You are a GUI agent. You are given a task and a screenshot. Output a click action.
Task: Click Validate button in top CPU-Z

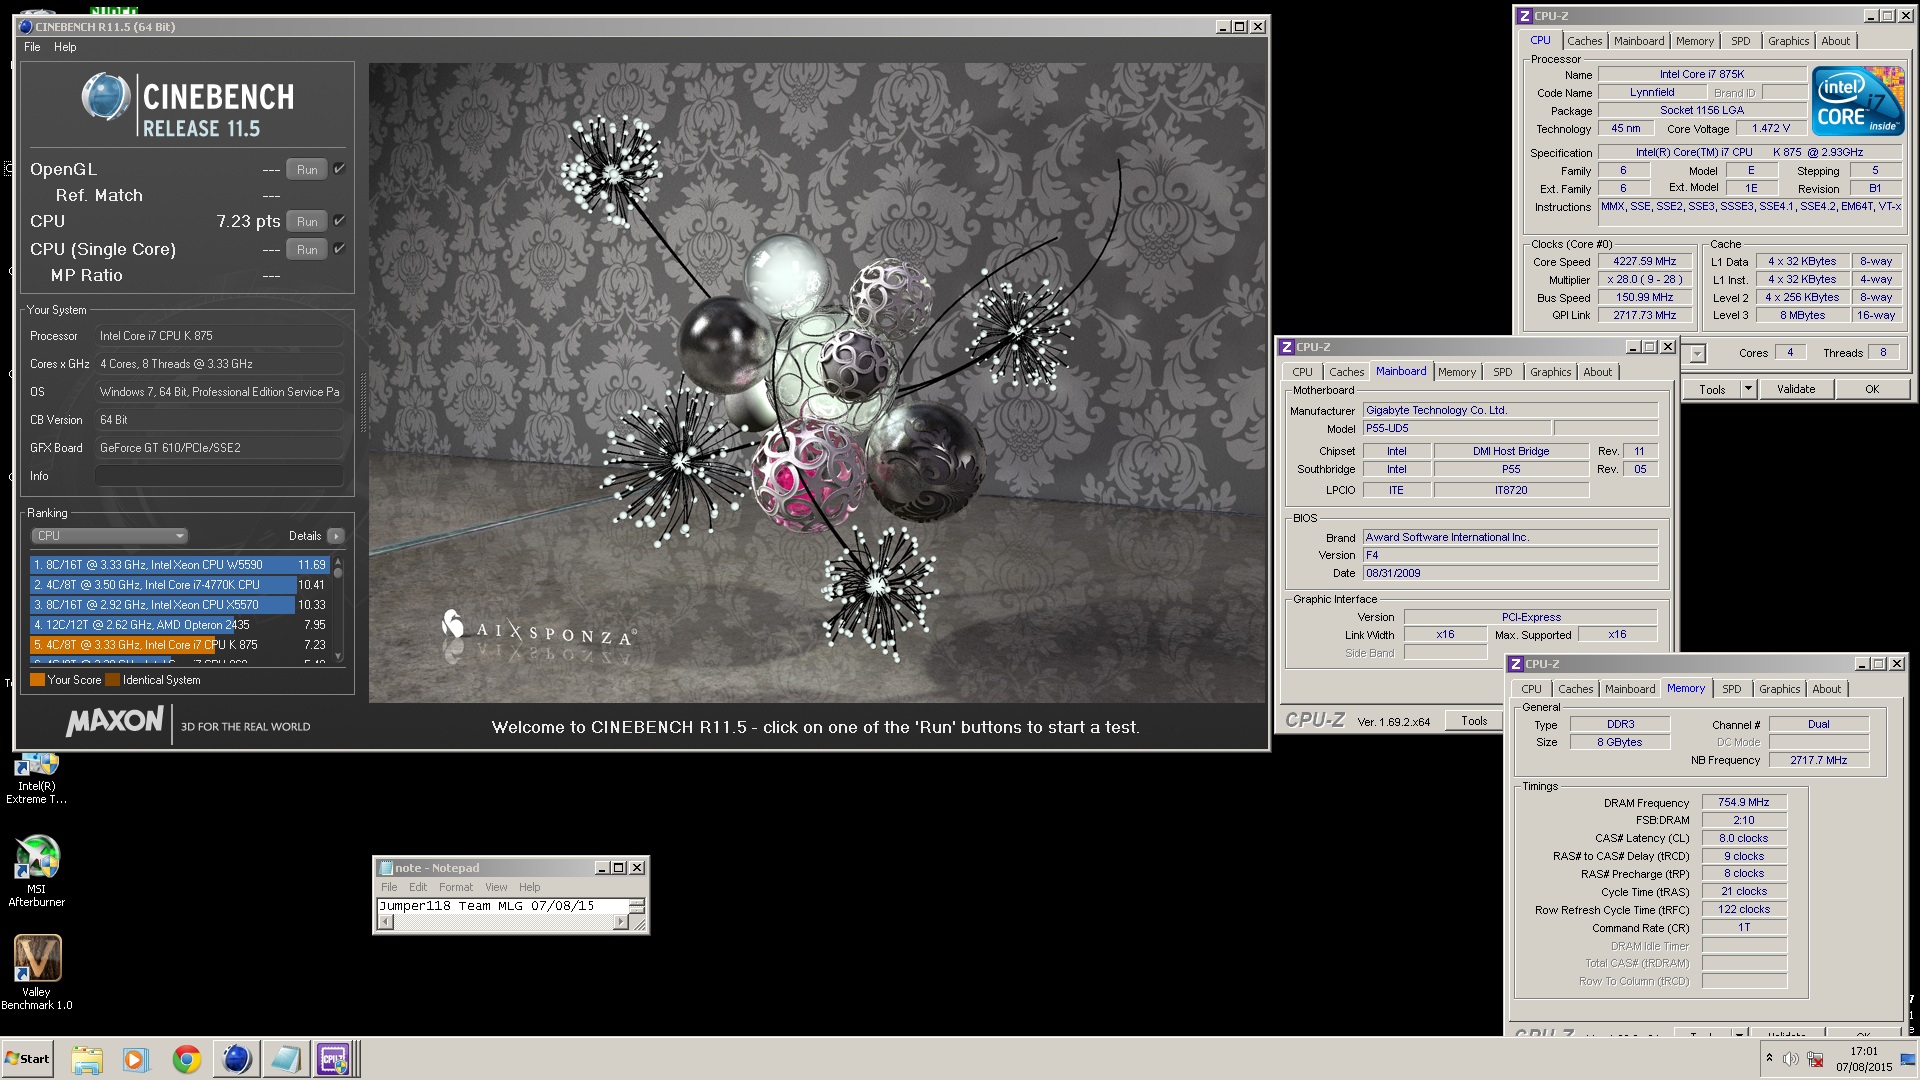[x=1795, y=389]
